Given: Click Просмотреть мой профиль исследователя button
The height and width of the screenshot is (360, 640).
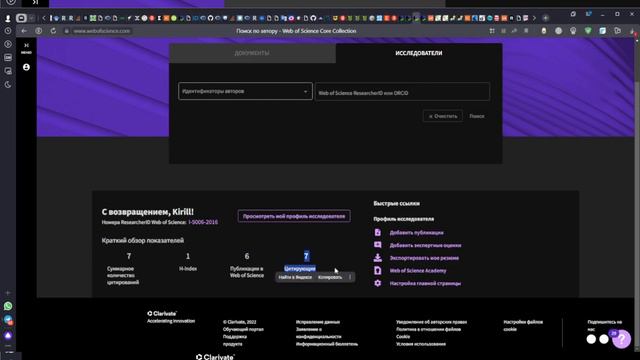Looking at the screenshot, I should (294, 216).
